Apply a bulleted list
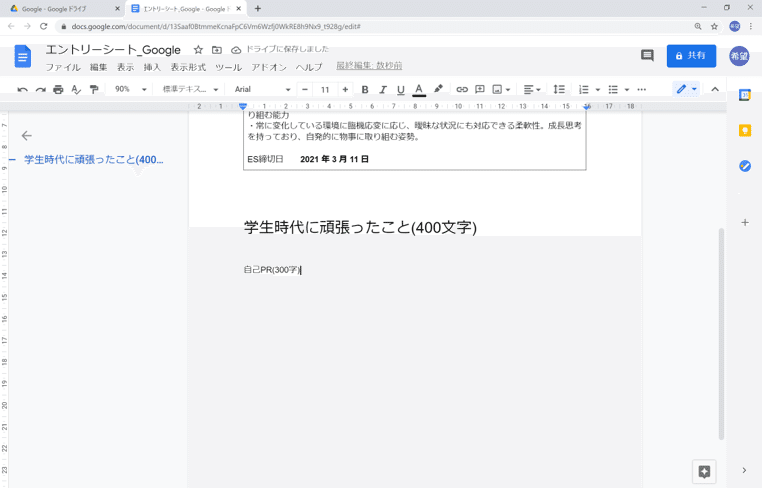The image size is (762, 488). pyautogui.click(x=613, y=89)
